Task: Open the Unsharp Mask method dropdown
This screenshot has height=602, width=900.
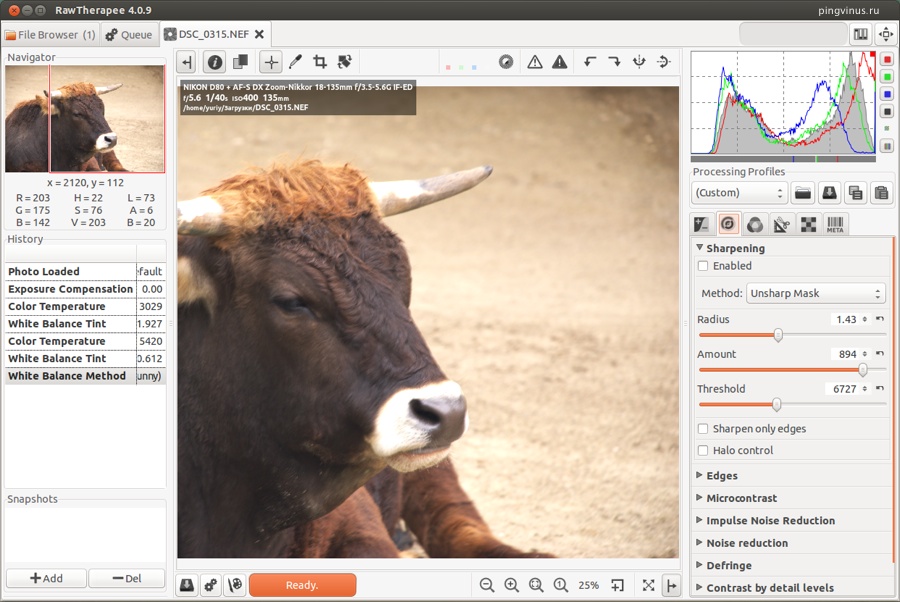Action: tap(816, 294)
